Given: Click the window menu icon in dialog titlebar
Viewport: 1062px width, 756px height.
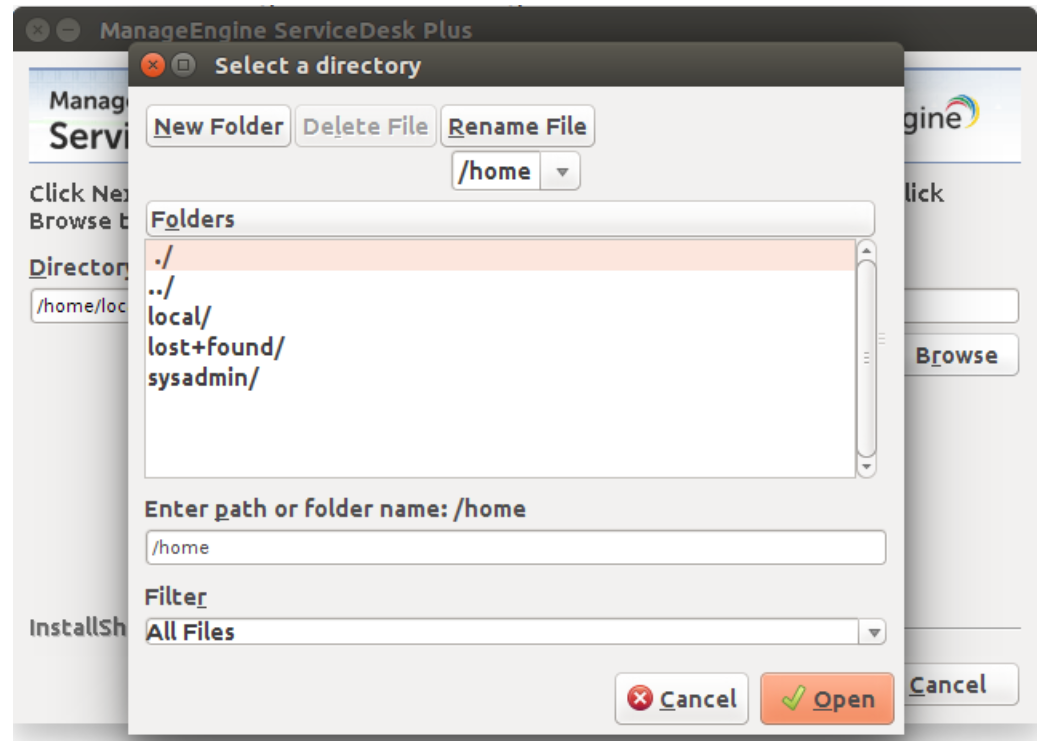Looking at the screenshot, I should (x=183, y=67).
